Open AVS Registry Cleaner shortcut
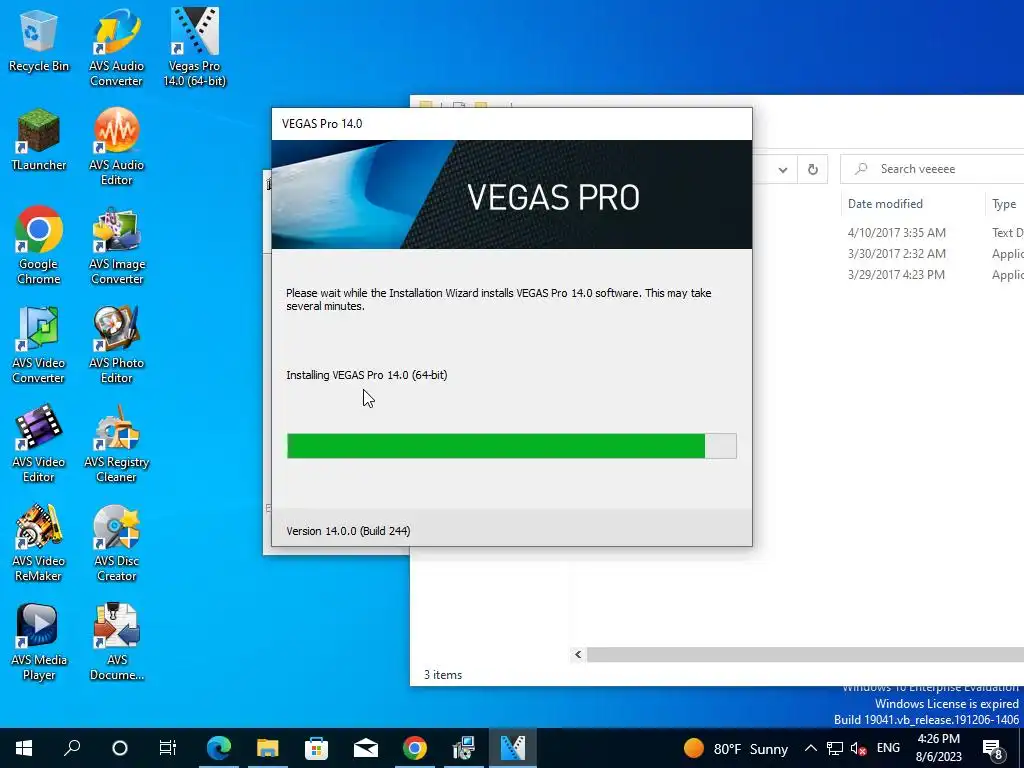The height and width of the screenshot is (768, 1024). (116, 443)
